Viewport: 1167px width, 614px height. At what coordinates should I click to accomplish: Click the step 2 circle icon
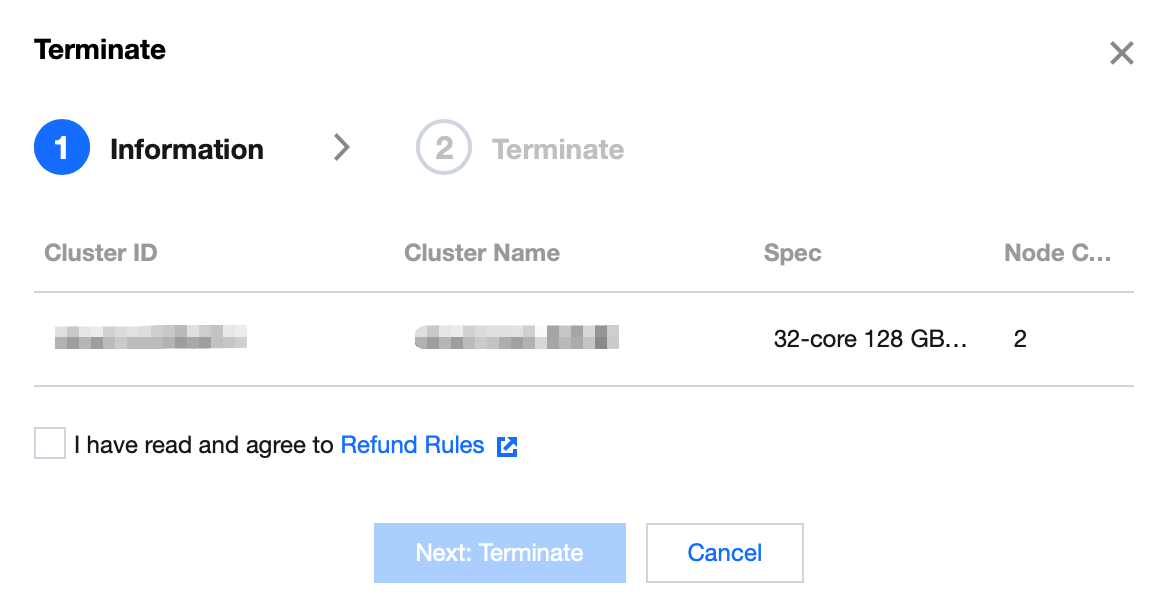443,148
